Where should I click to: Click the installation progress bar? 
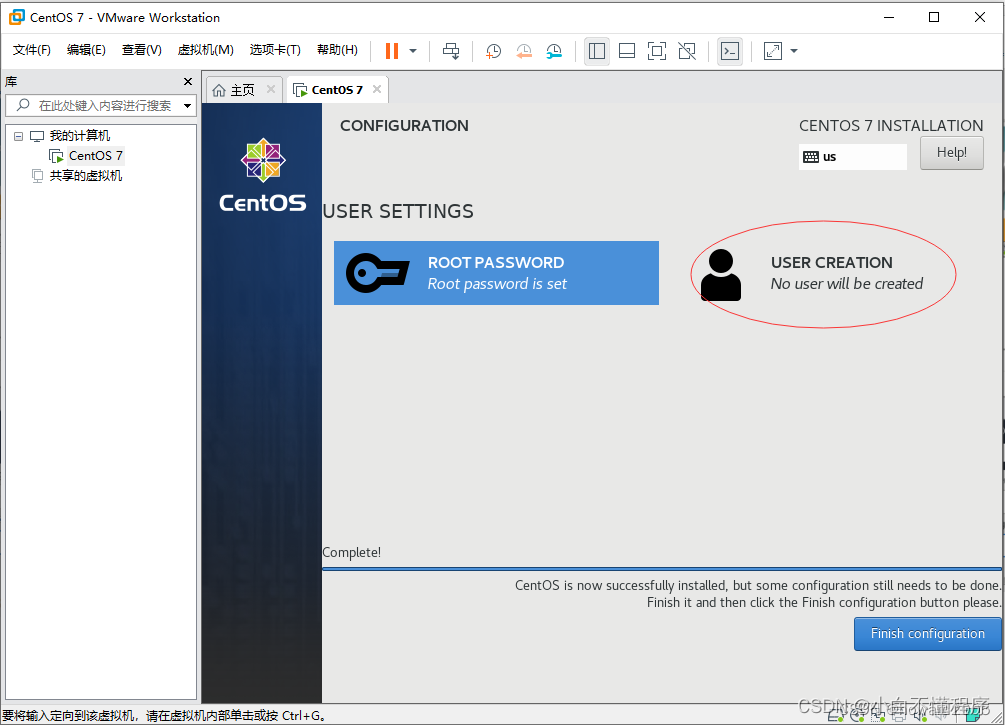(661, 569)
